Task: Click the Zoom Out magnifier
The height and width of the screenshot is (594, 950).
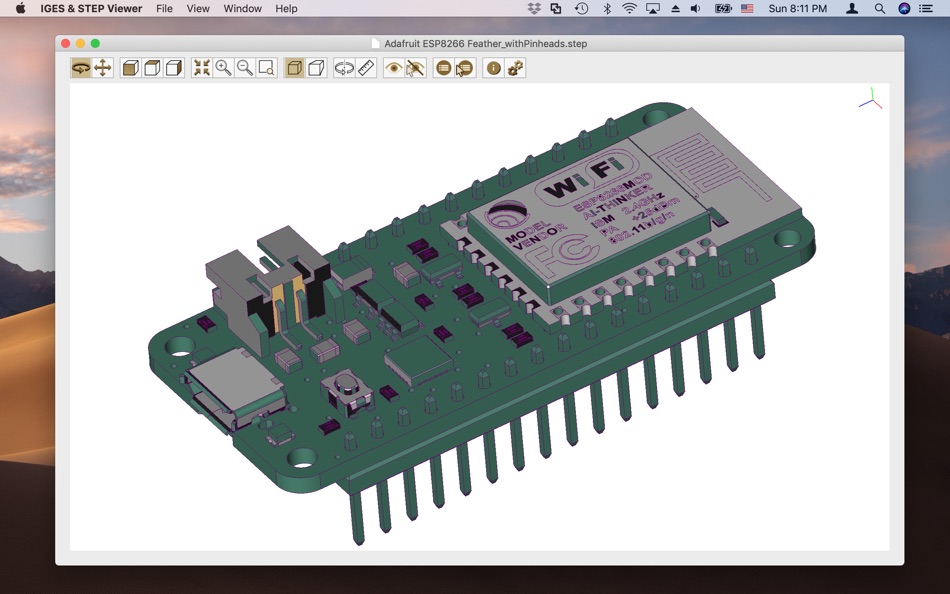Action: pos(245,68)
